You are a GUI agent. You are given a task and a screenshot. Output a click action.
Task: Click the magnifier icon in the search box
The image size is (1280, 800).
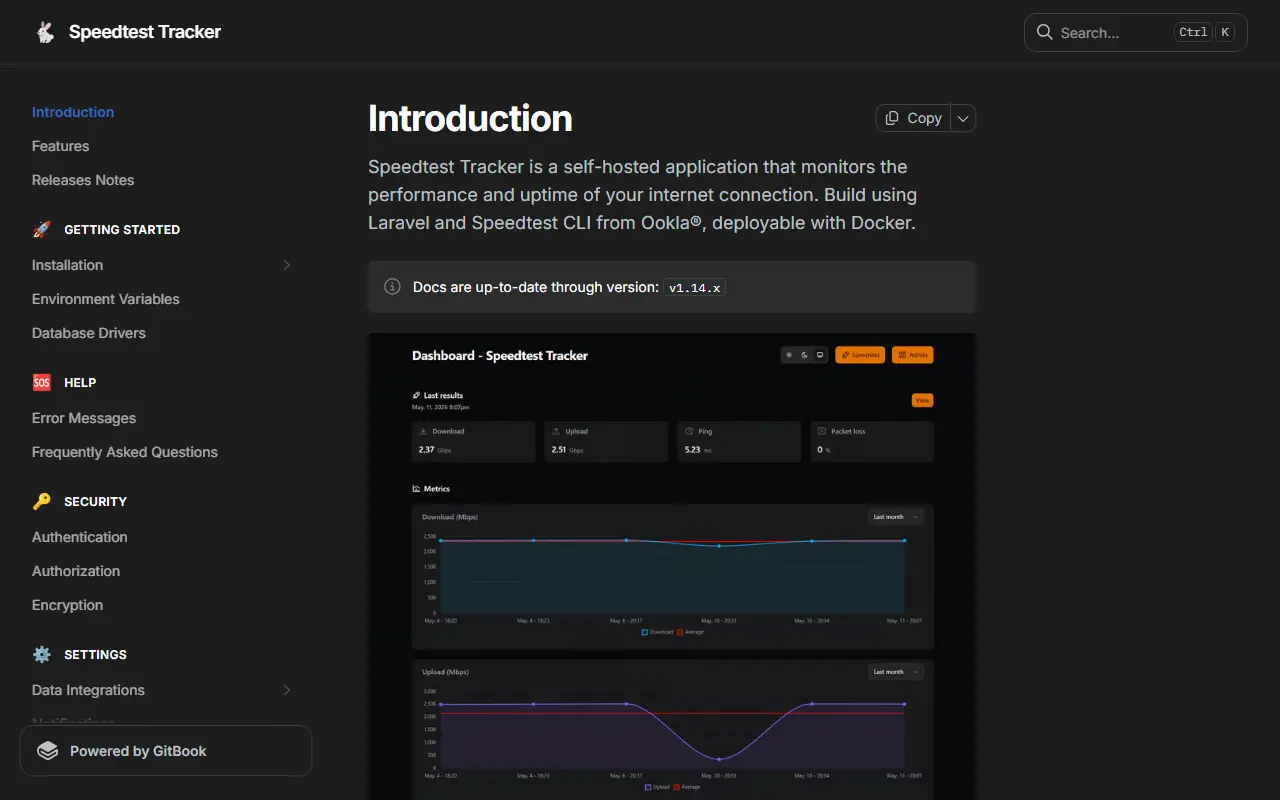[1044, 32]
